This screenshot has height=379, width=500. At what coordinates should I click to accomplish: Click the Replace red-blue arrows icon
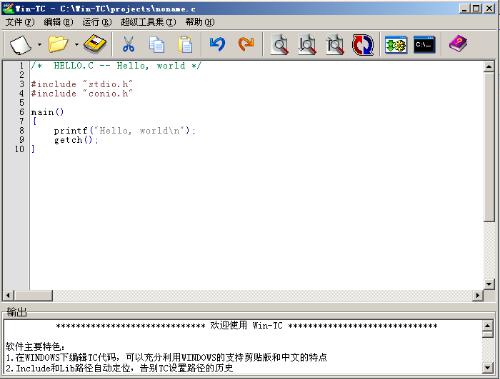(x=363, y=44)
